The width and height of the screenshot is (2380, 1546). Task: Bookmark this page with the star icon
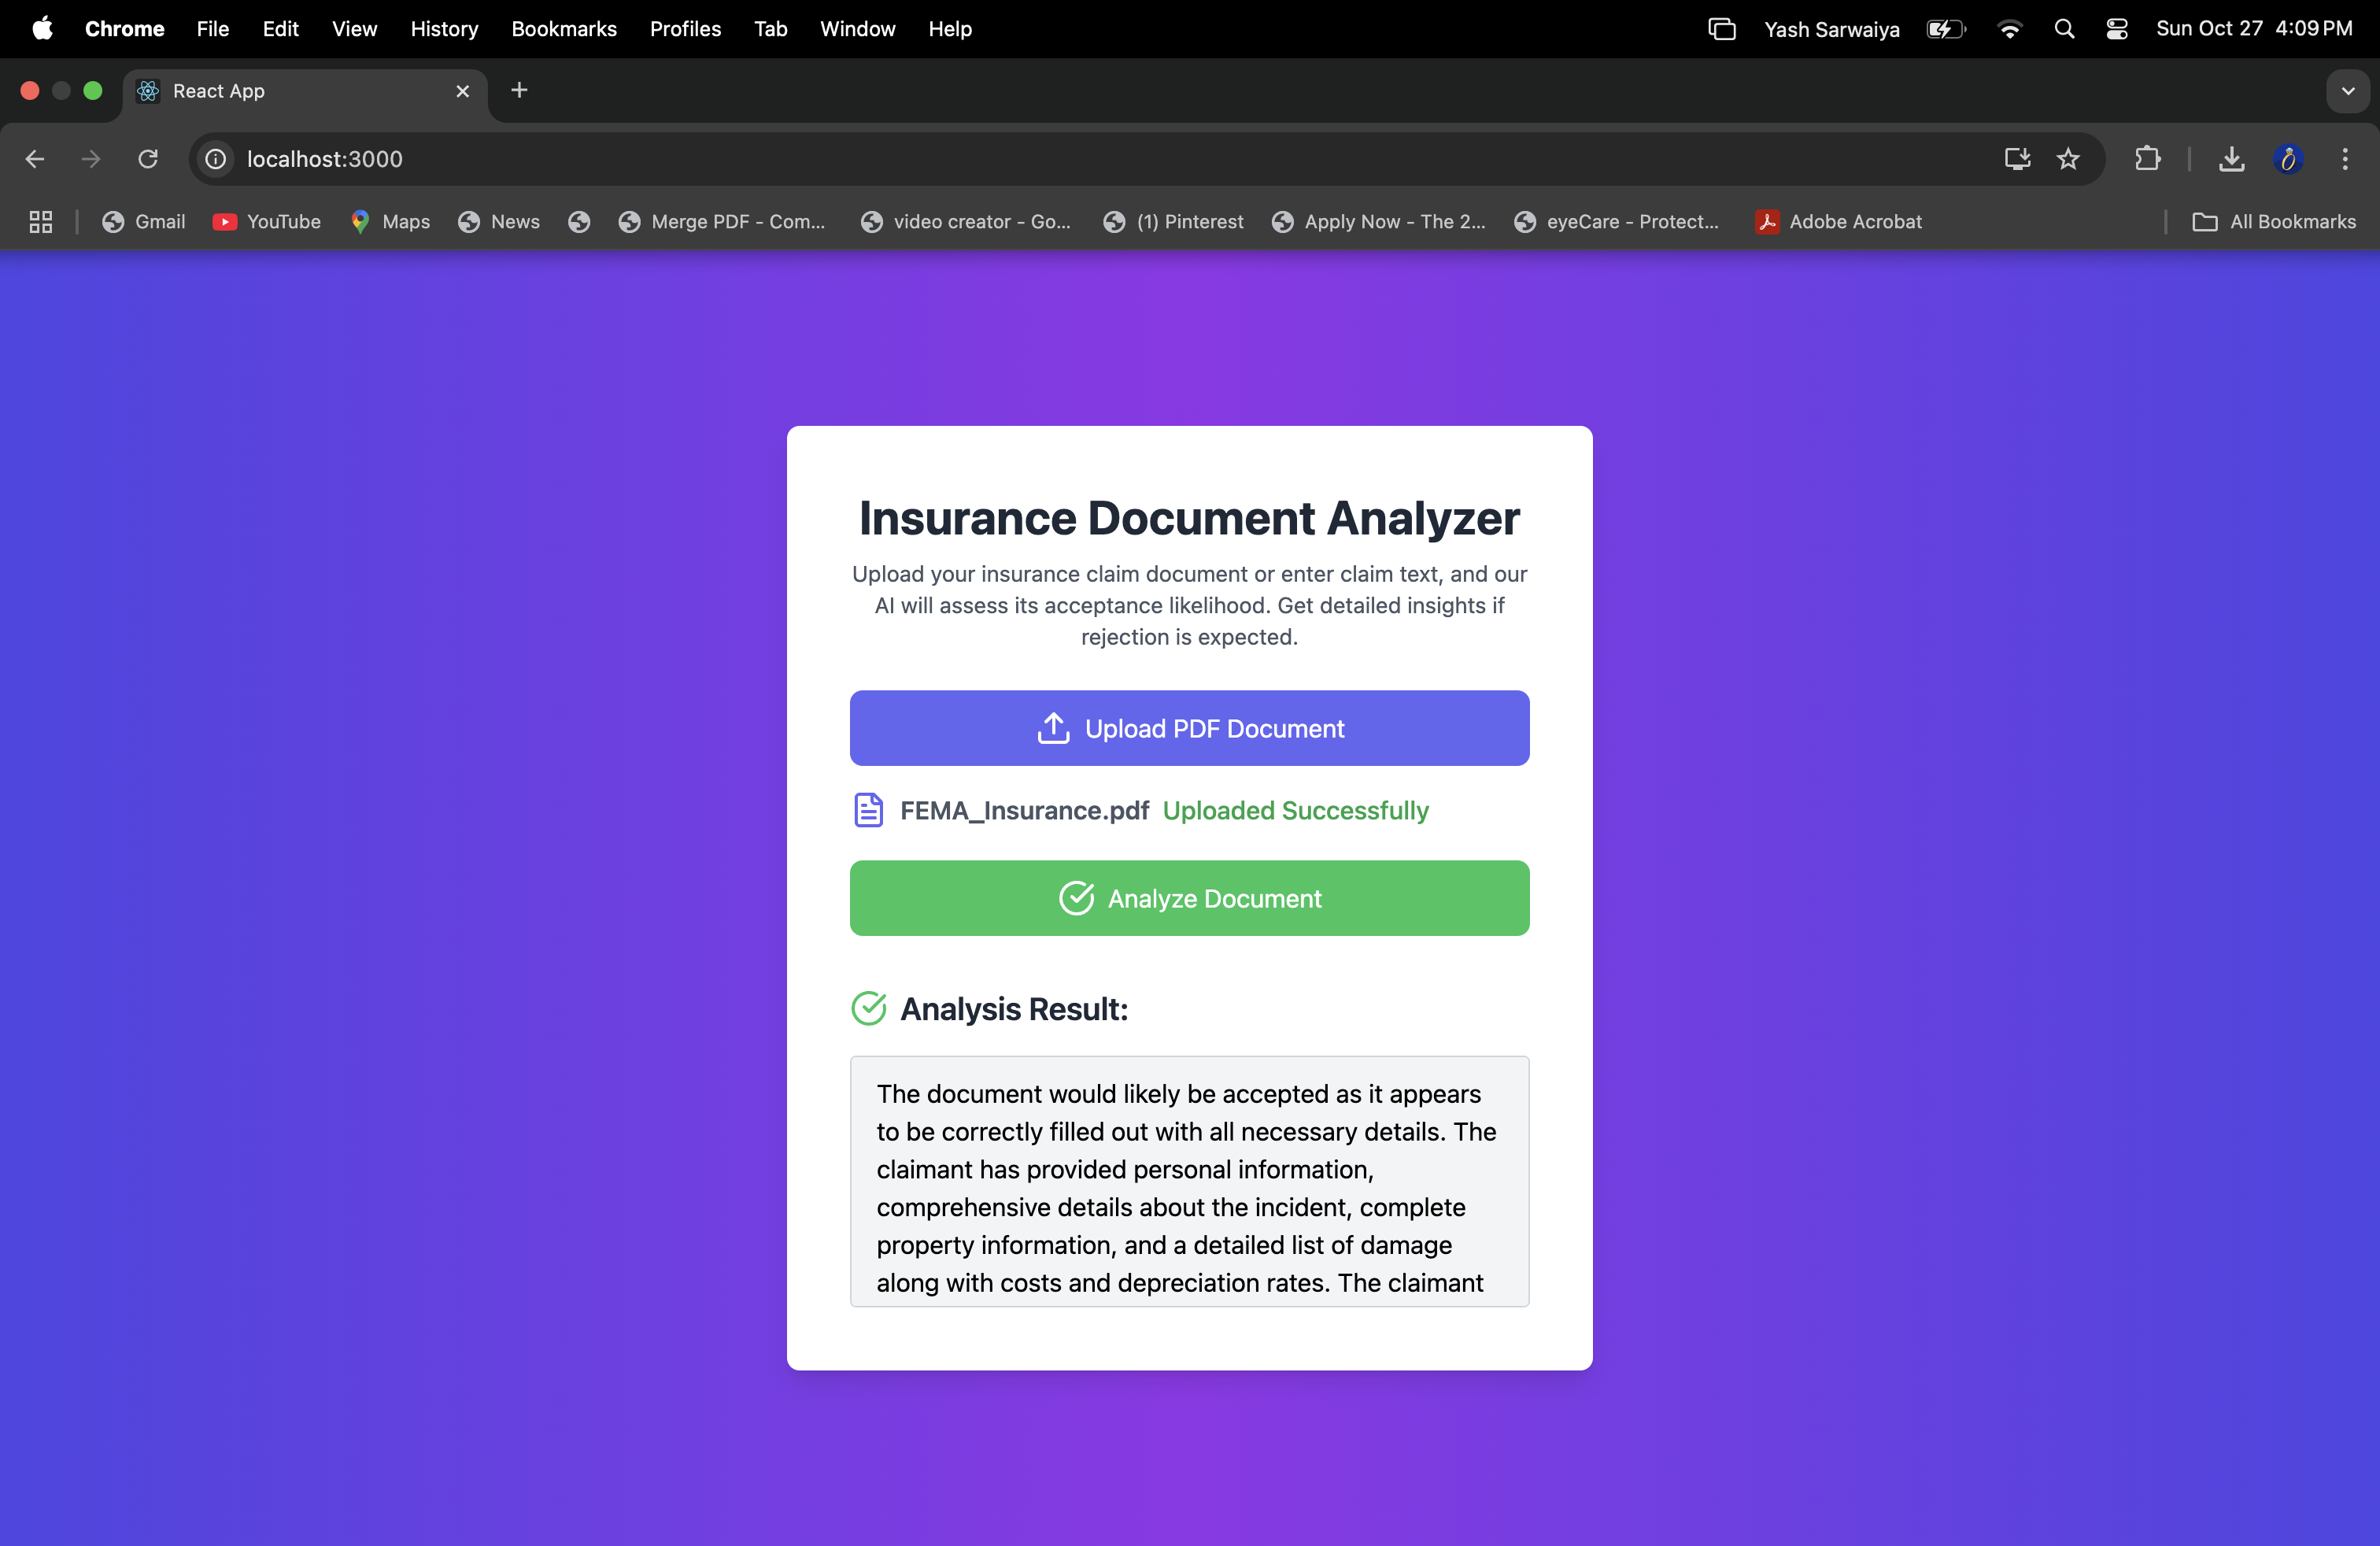[x=2069, y=159]
